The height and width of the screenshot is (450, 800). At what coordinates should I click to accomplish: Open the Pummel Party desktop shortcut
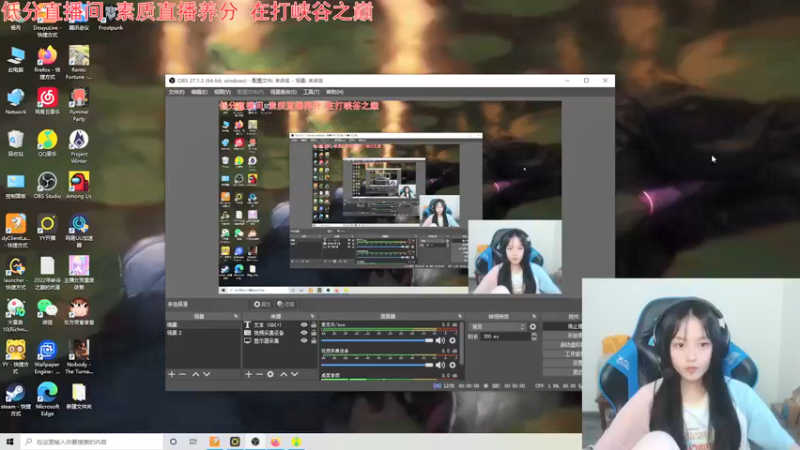(x=79, y=105)
